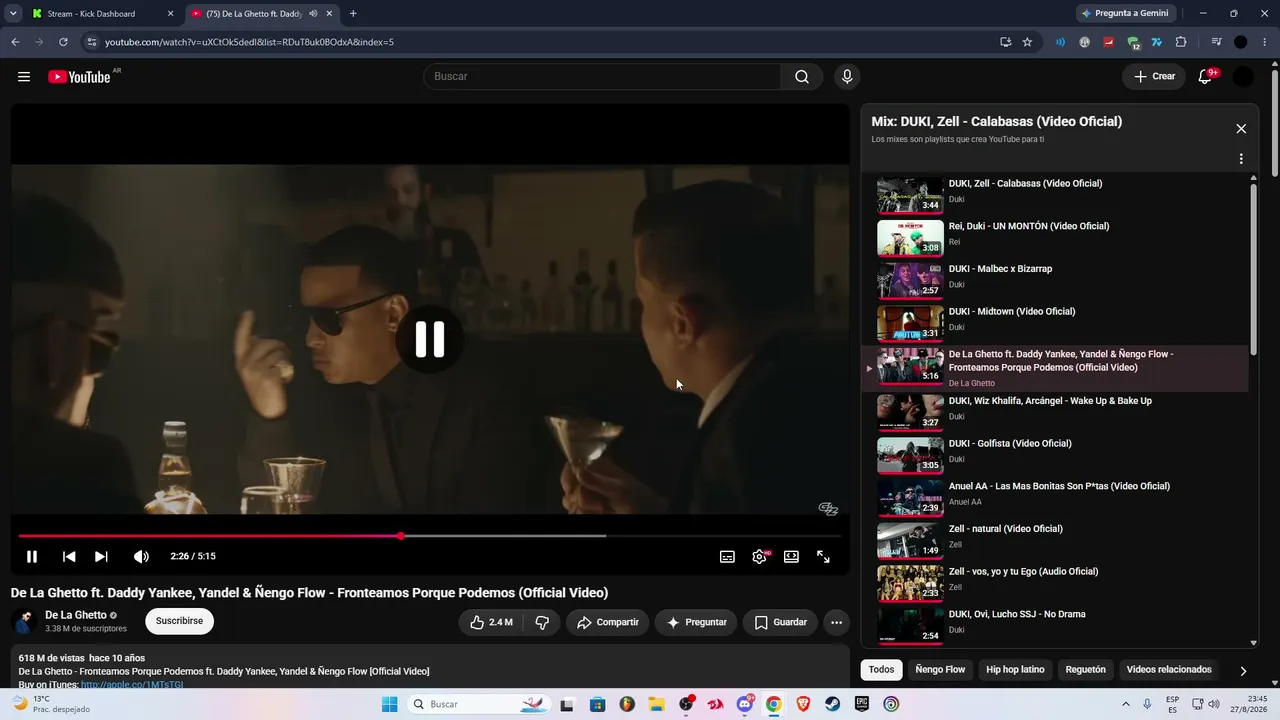Image resolution: width=1280 pixels, height=720 pixels.
Task: Click the Preguntar button
Action: coord(696,622)
